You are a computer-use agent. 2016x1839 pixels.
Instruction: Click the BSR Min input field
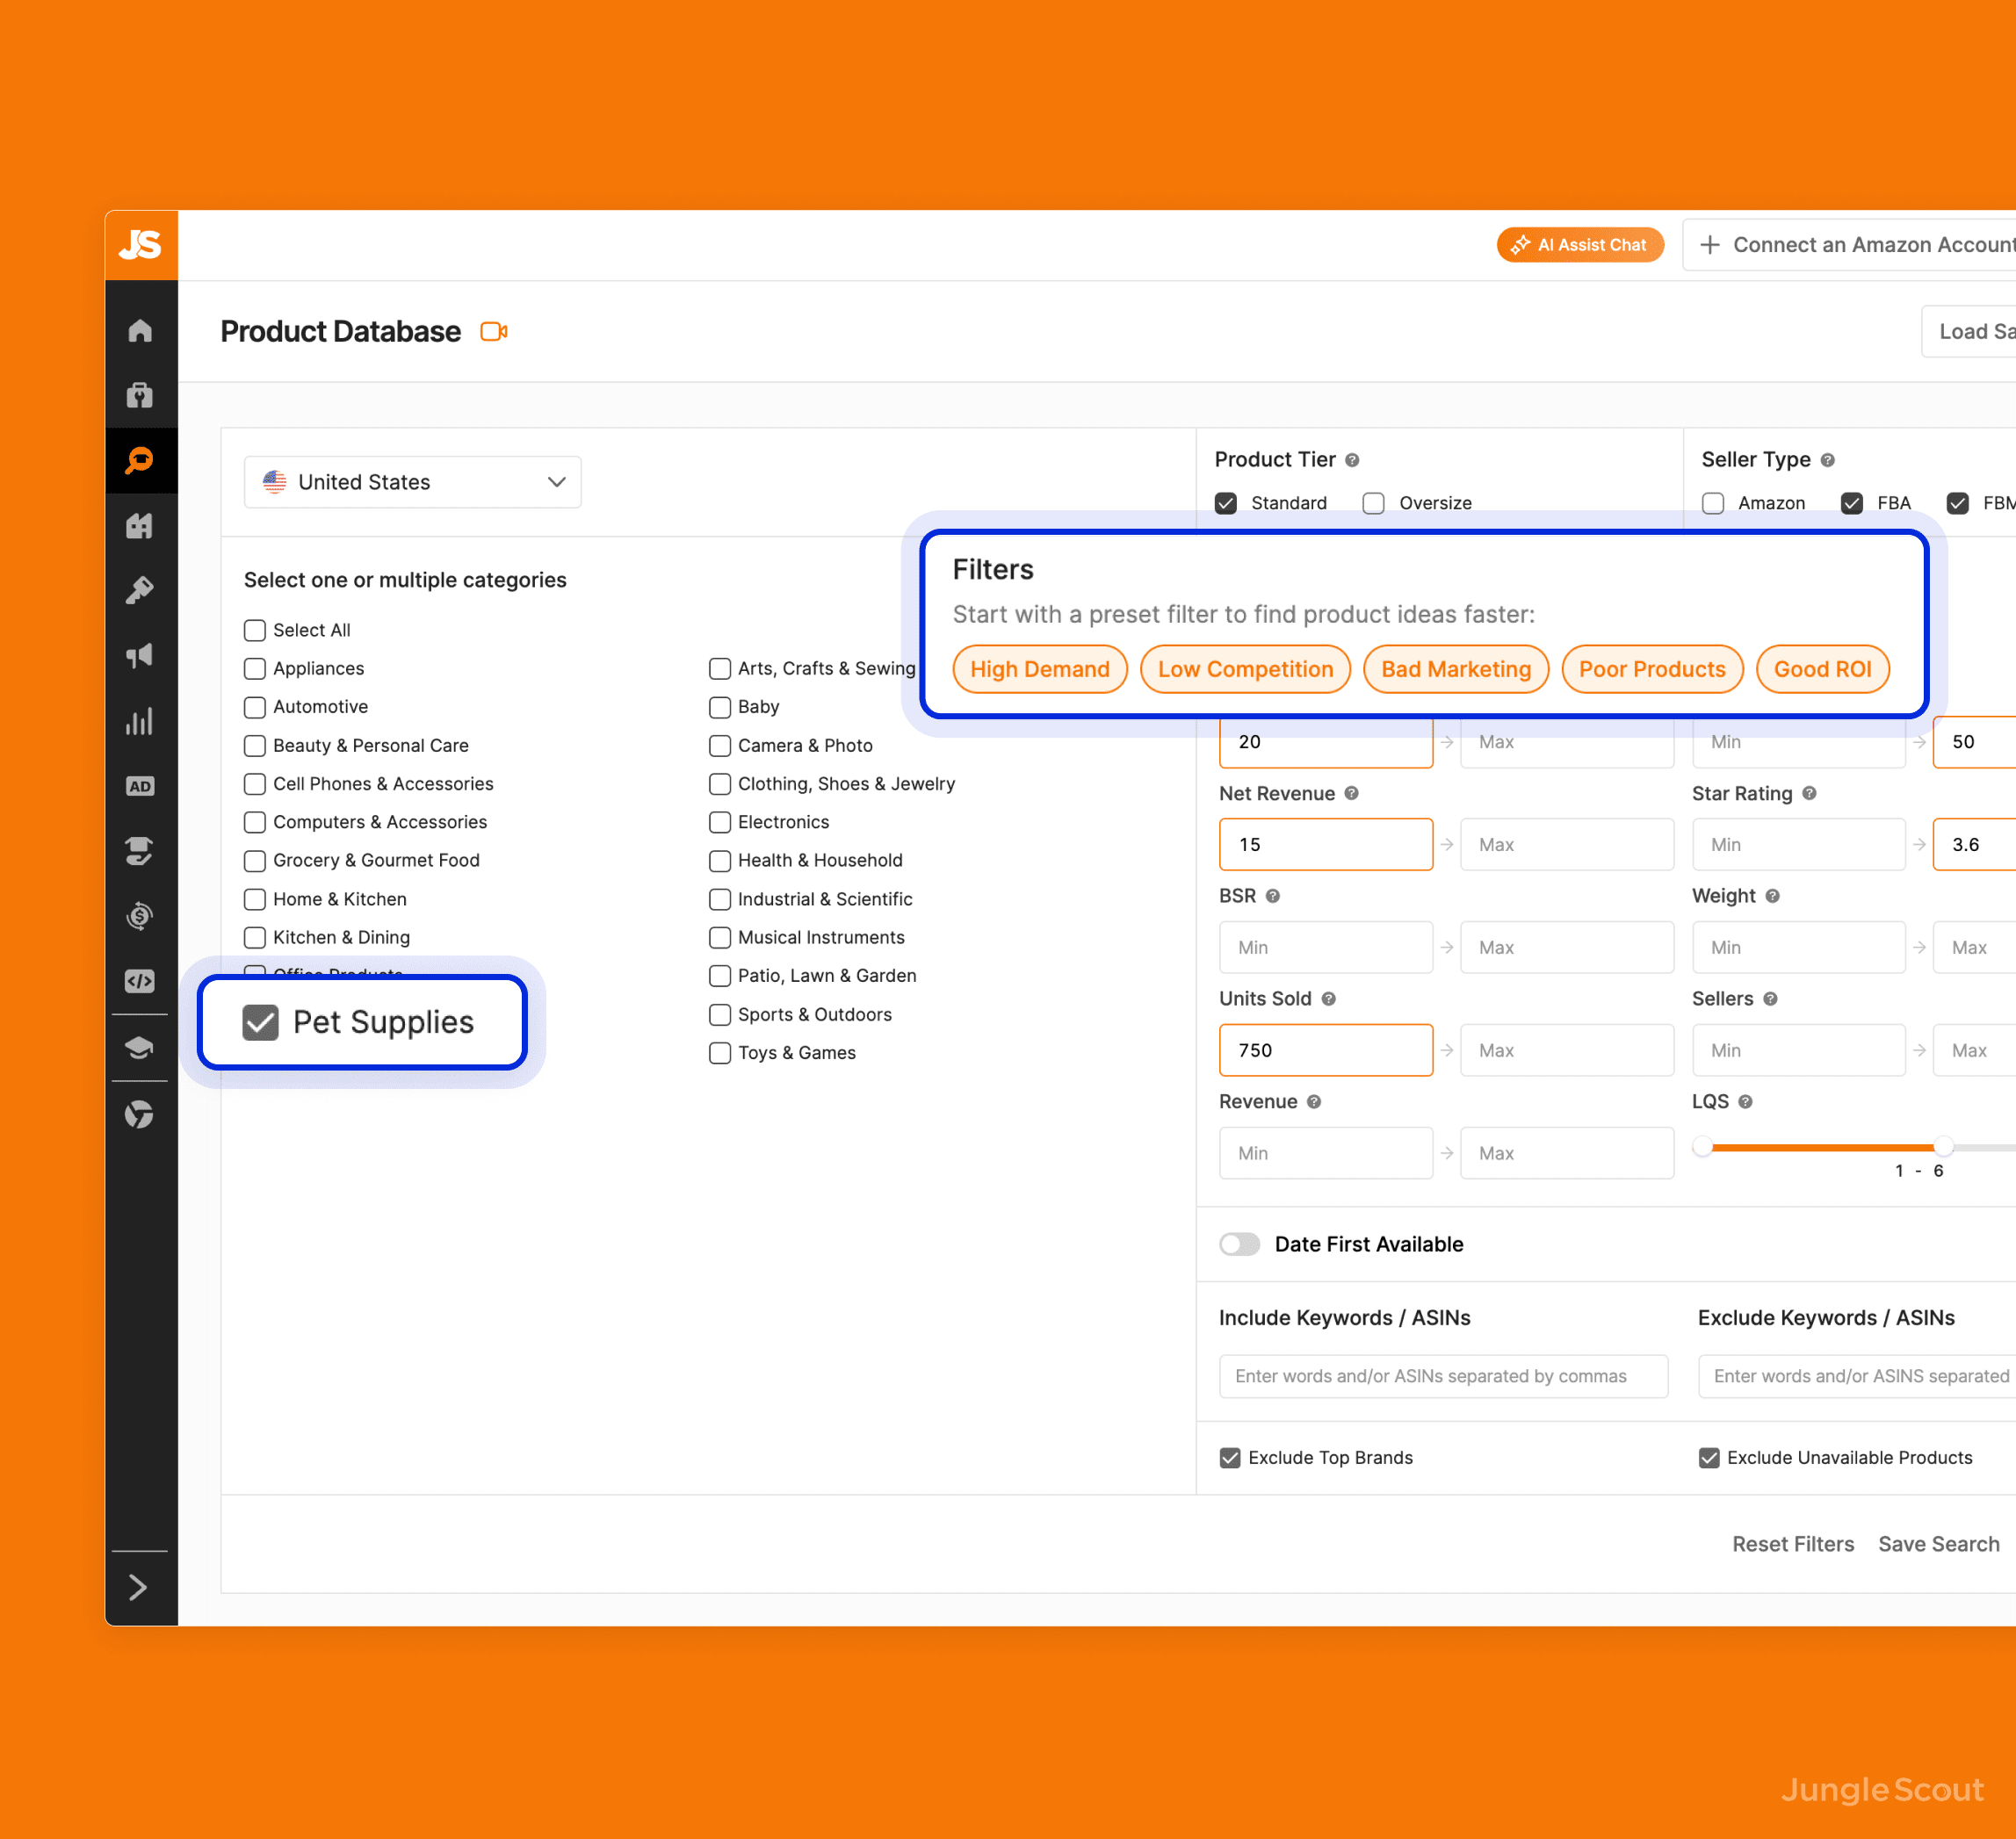click(1326, 947)
